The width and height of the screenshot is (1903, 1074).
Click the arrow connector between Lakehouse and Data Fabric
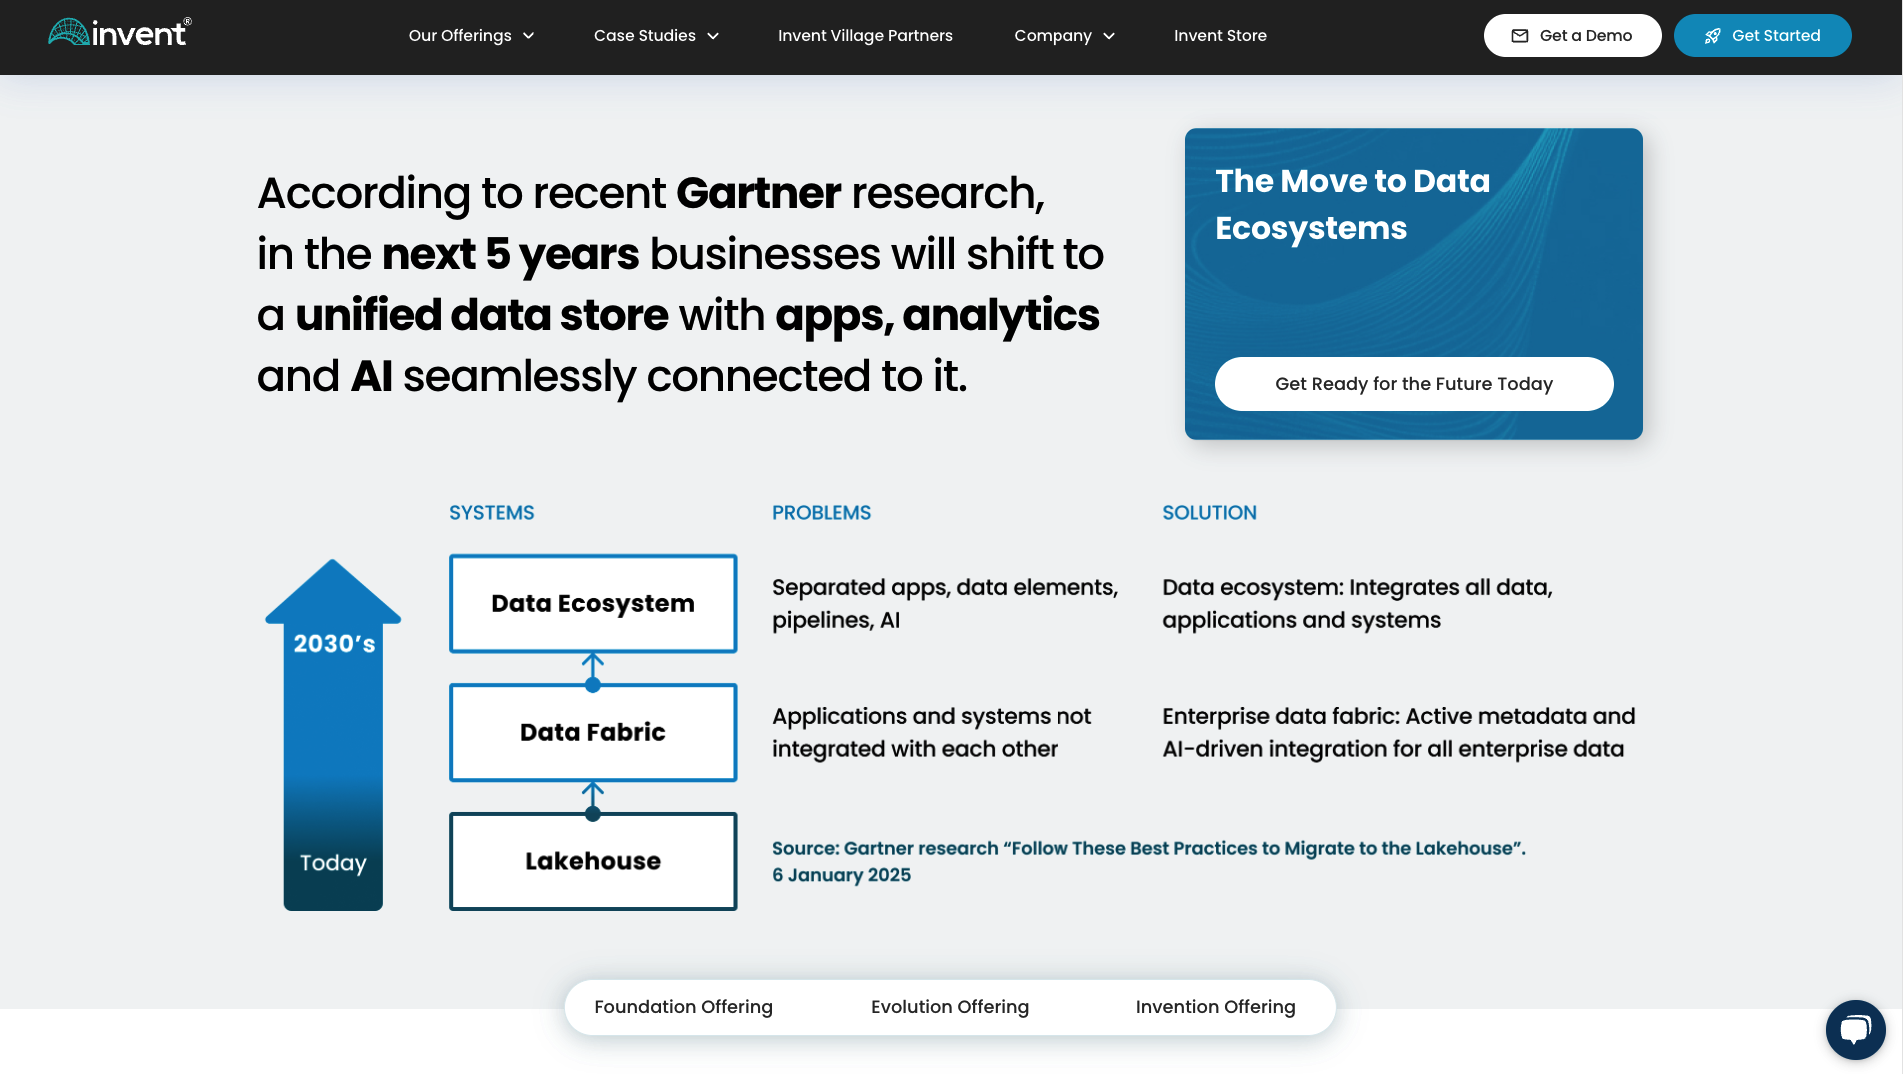(593, 800)
